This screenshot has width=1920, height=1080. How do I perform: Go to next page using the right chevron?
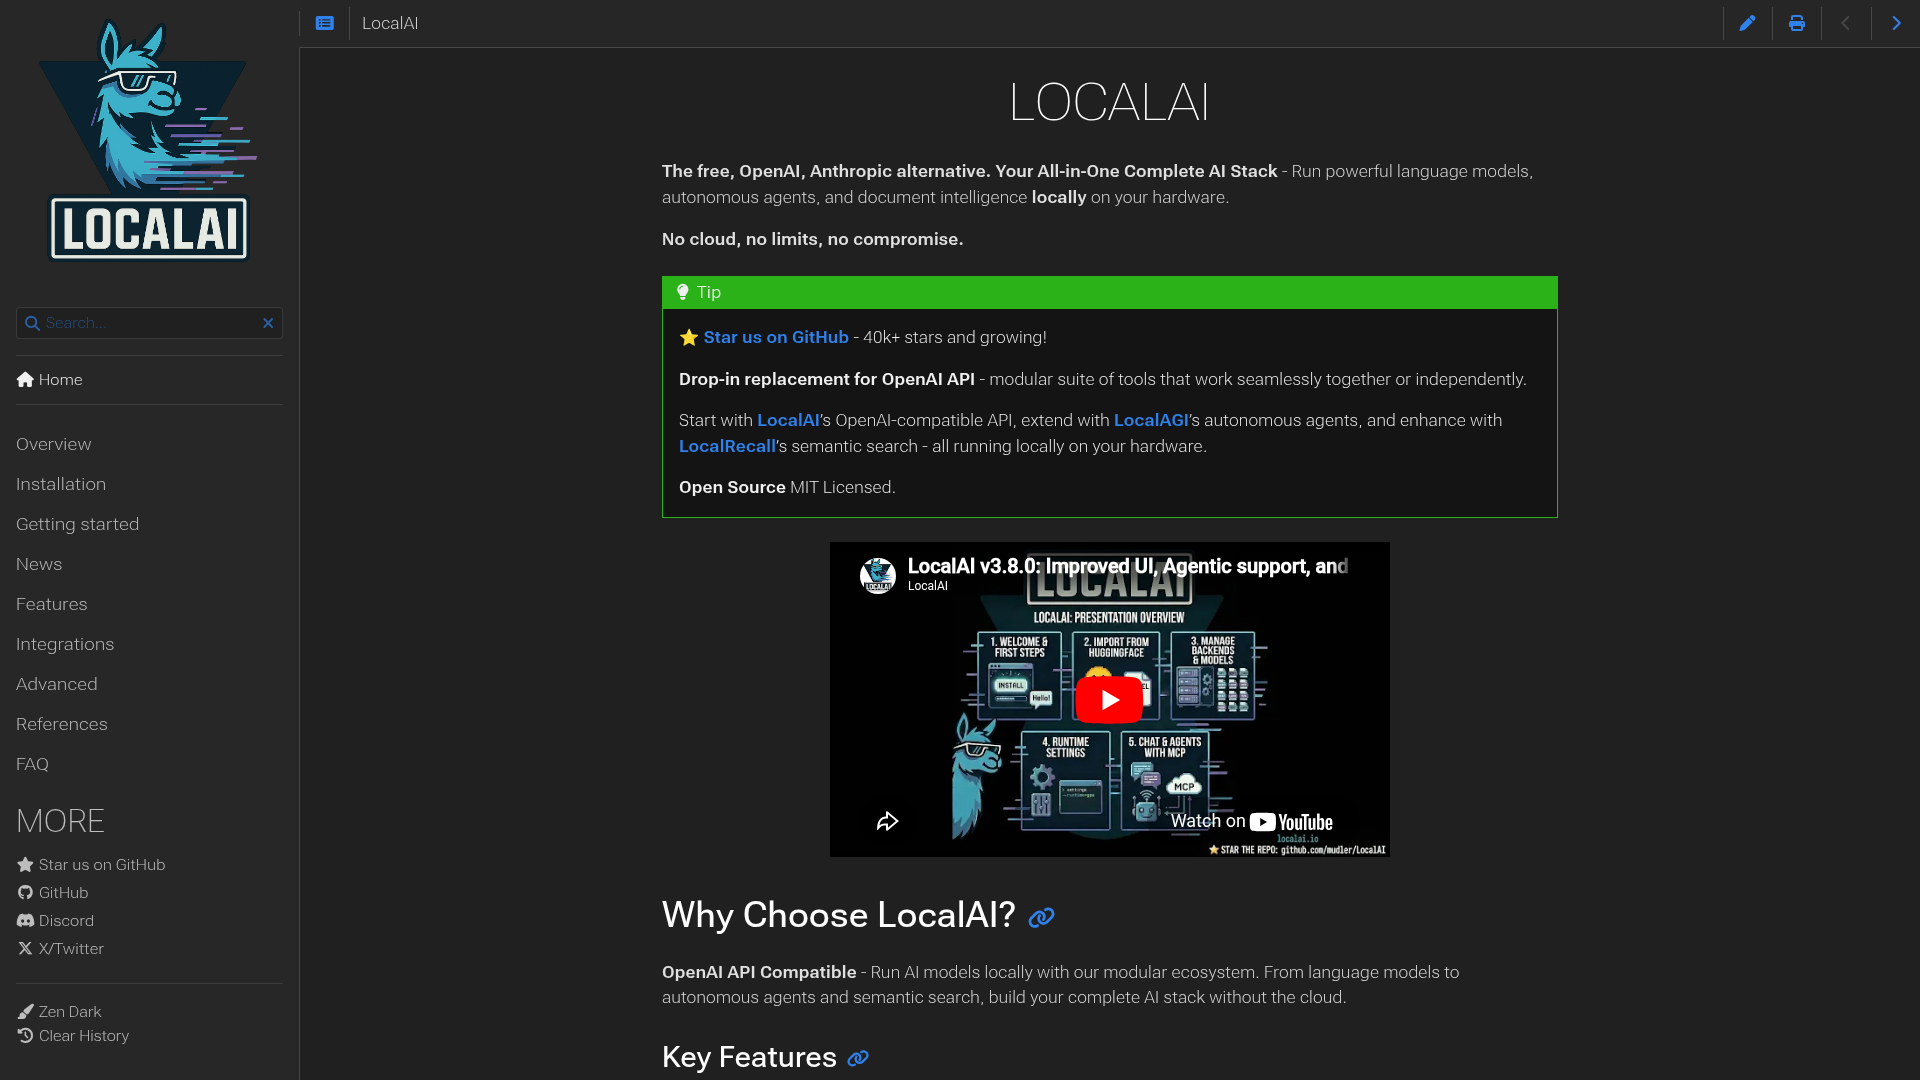(x=1896, y=22)
